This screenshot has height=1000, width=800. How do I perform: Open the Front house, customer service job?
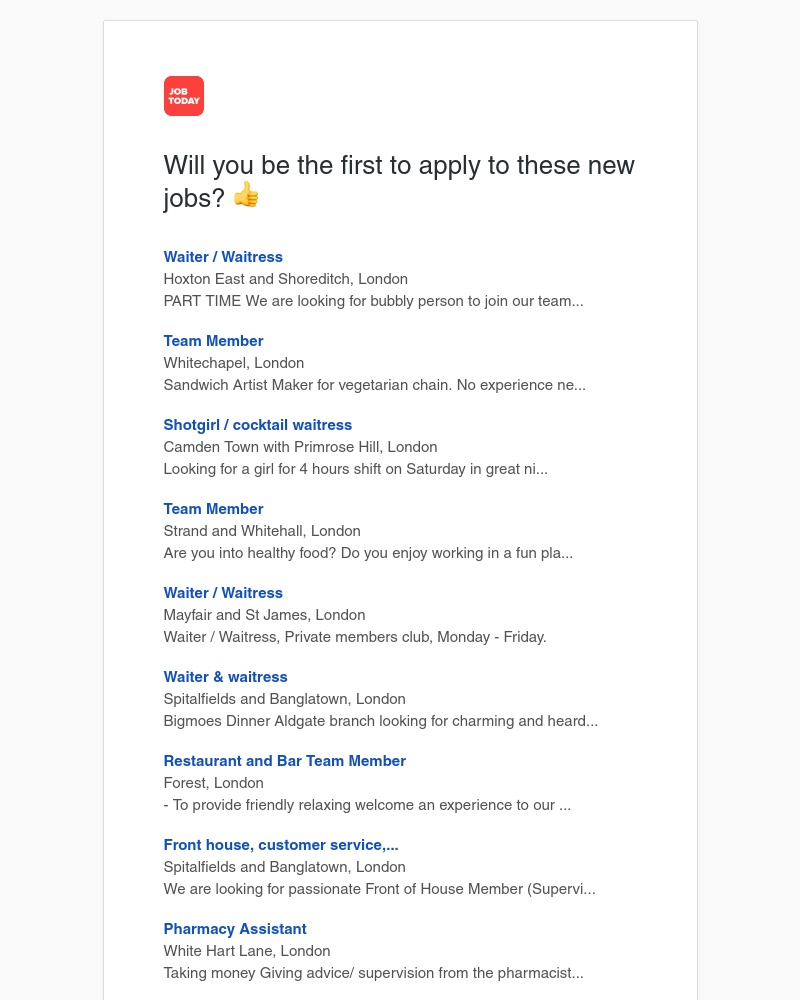[281, 845]
